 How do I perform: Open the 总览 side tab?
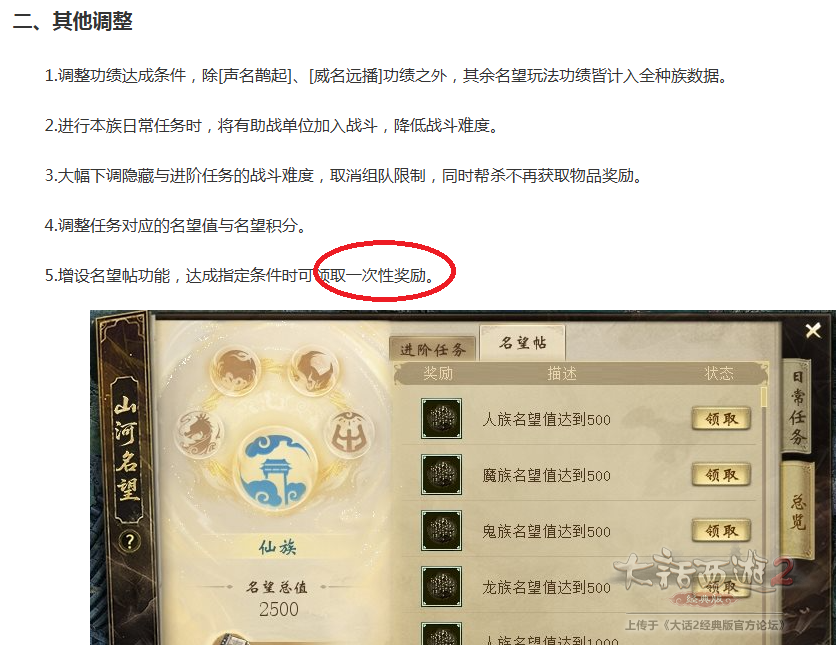point(798,511)
